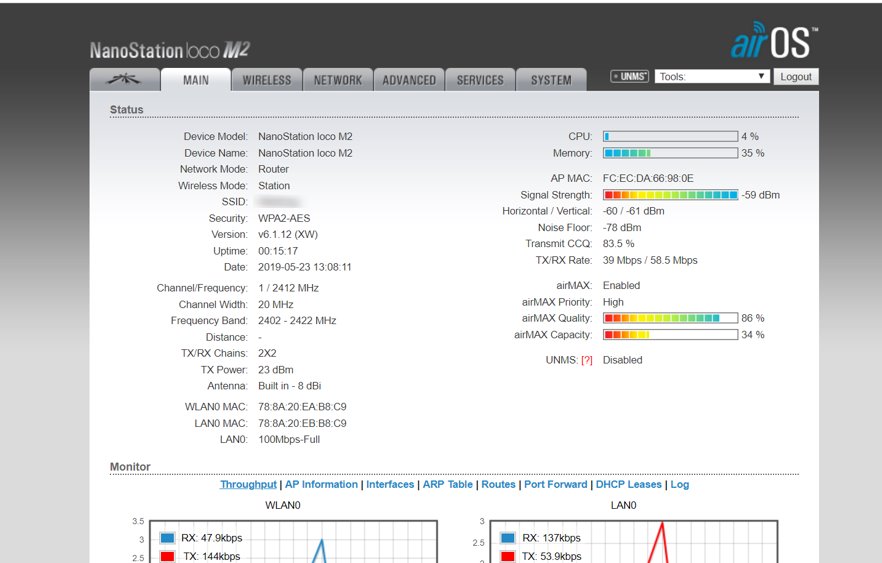This screenshot has width=882, height=563.
Task: Click the airMAX Priority value High
Action: (613, 302)
